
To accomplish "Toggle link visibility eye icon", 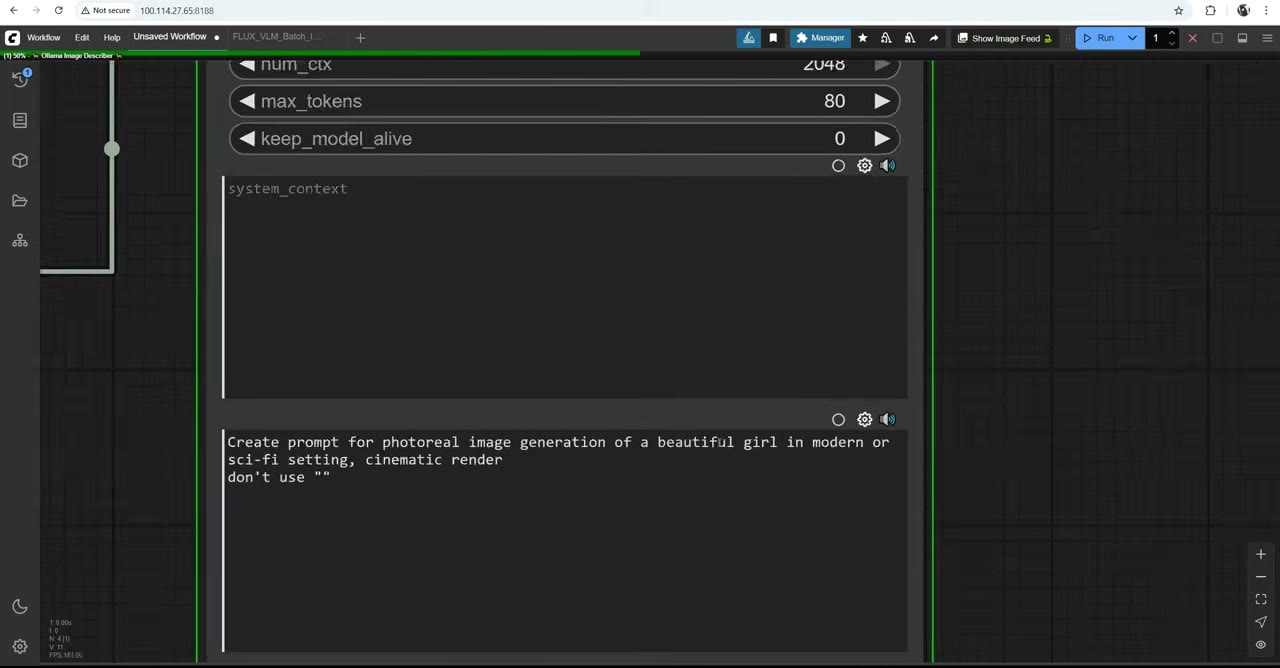I will point(1261,645).
